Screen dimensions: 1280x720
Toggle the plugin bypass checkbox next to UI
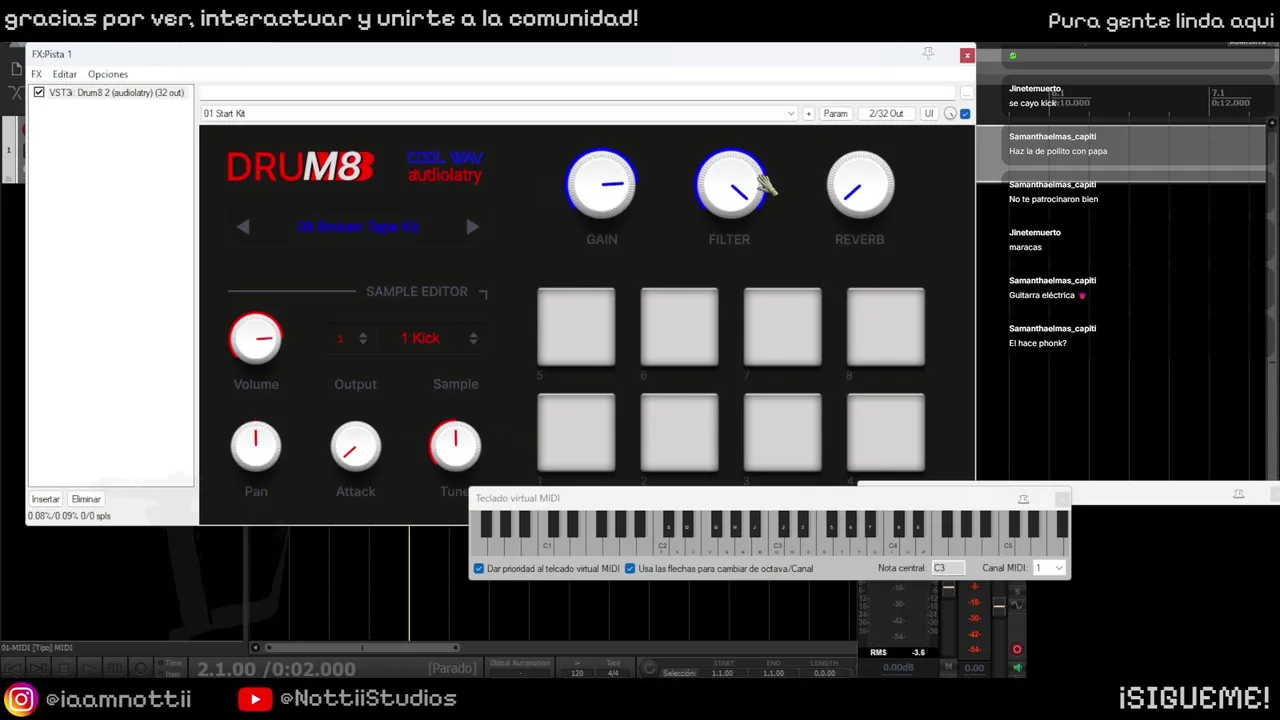click(x=965, y=114)
